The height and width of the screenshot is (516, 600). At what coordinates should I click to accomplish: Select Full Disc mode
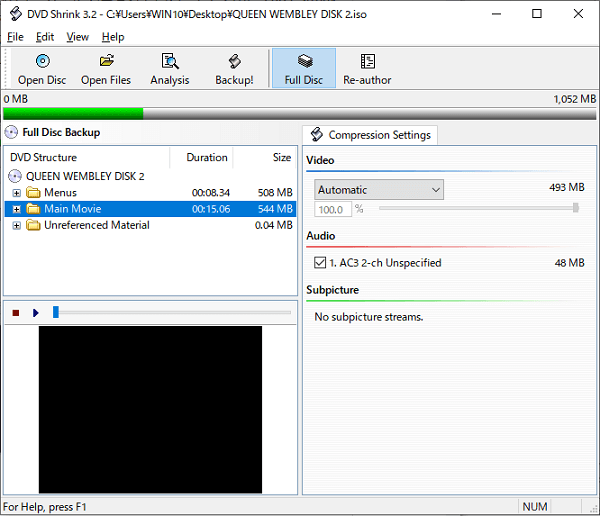(x=304, y=68)
